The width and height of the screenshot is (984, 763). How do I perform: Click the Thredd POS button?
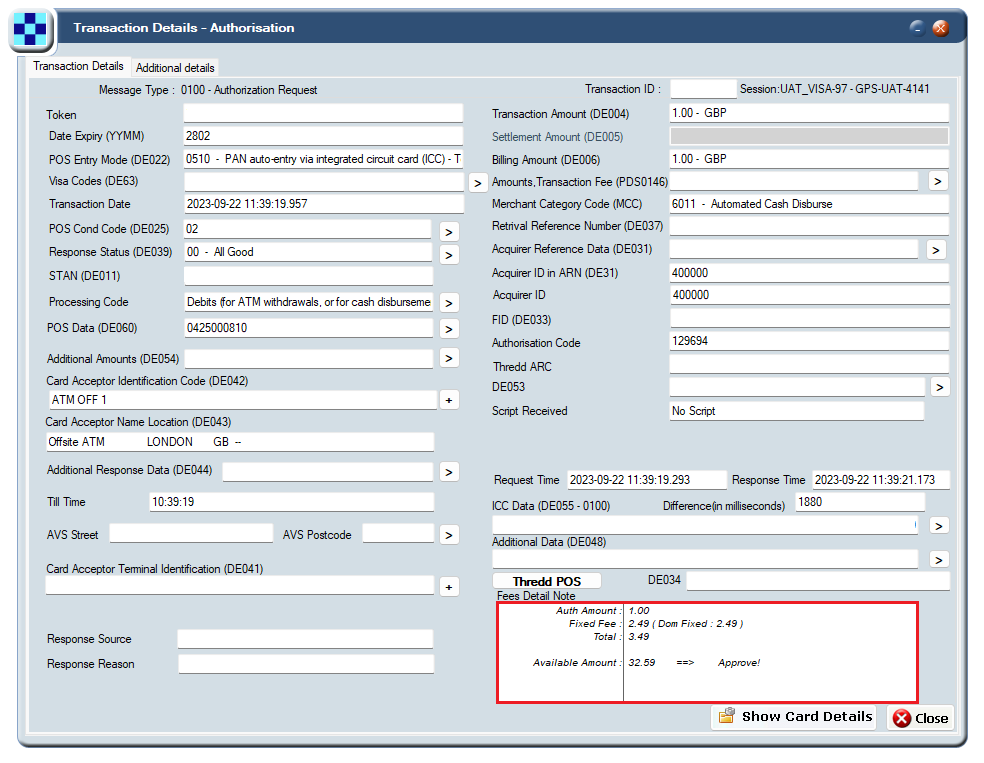[x=547, y=581]
